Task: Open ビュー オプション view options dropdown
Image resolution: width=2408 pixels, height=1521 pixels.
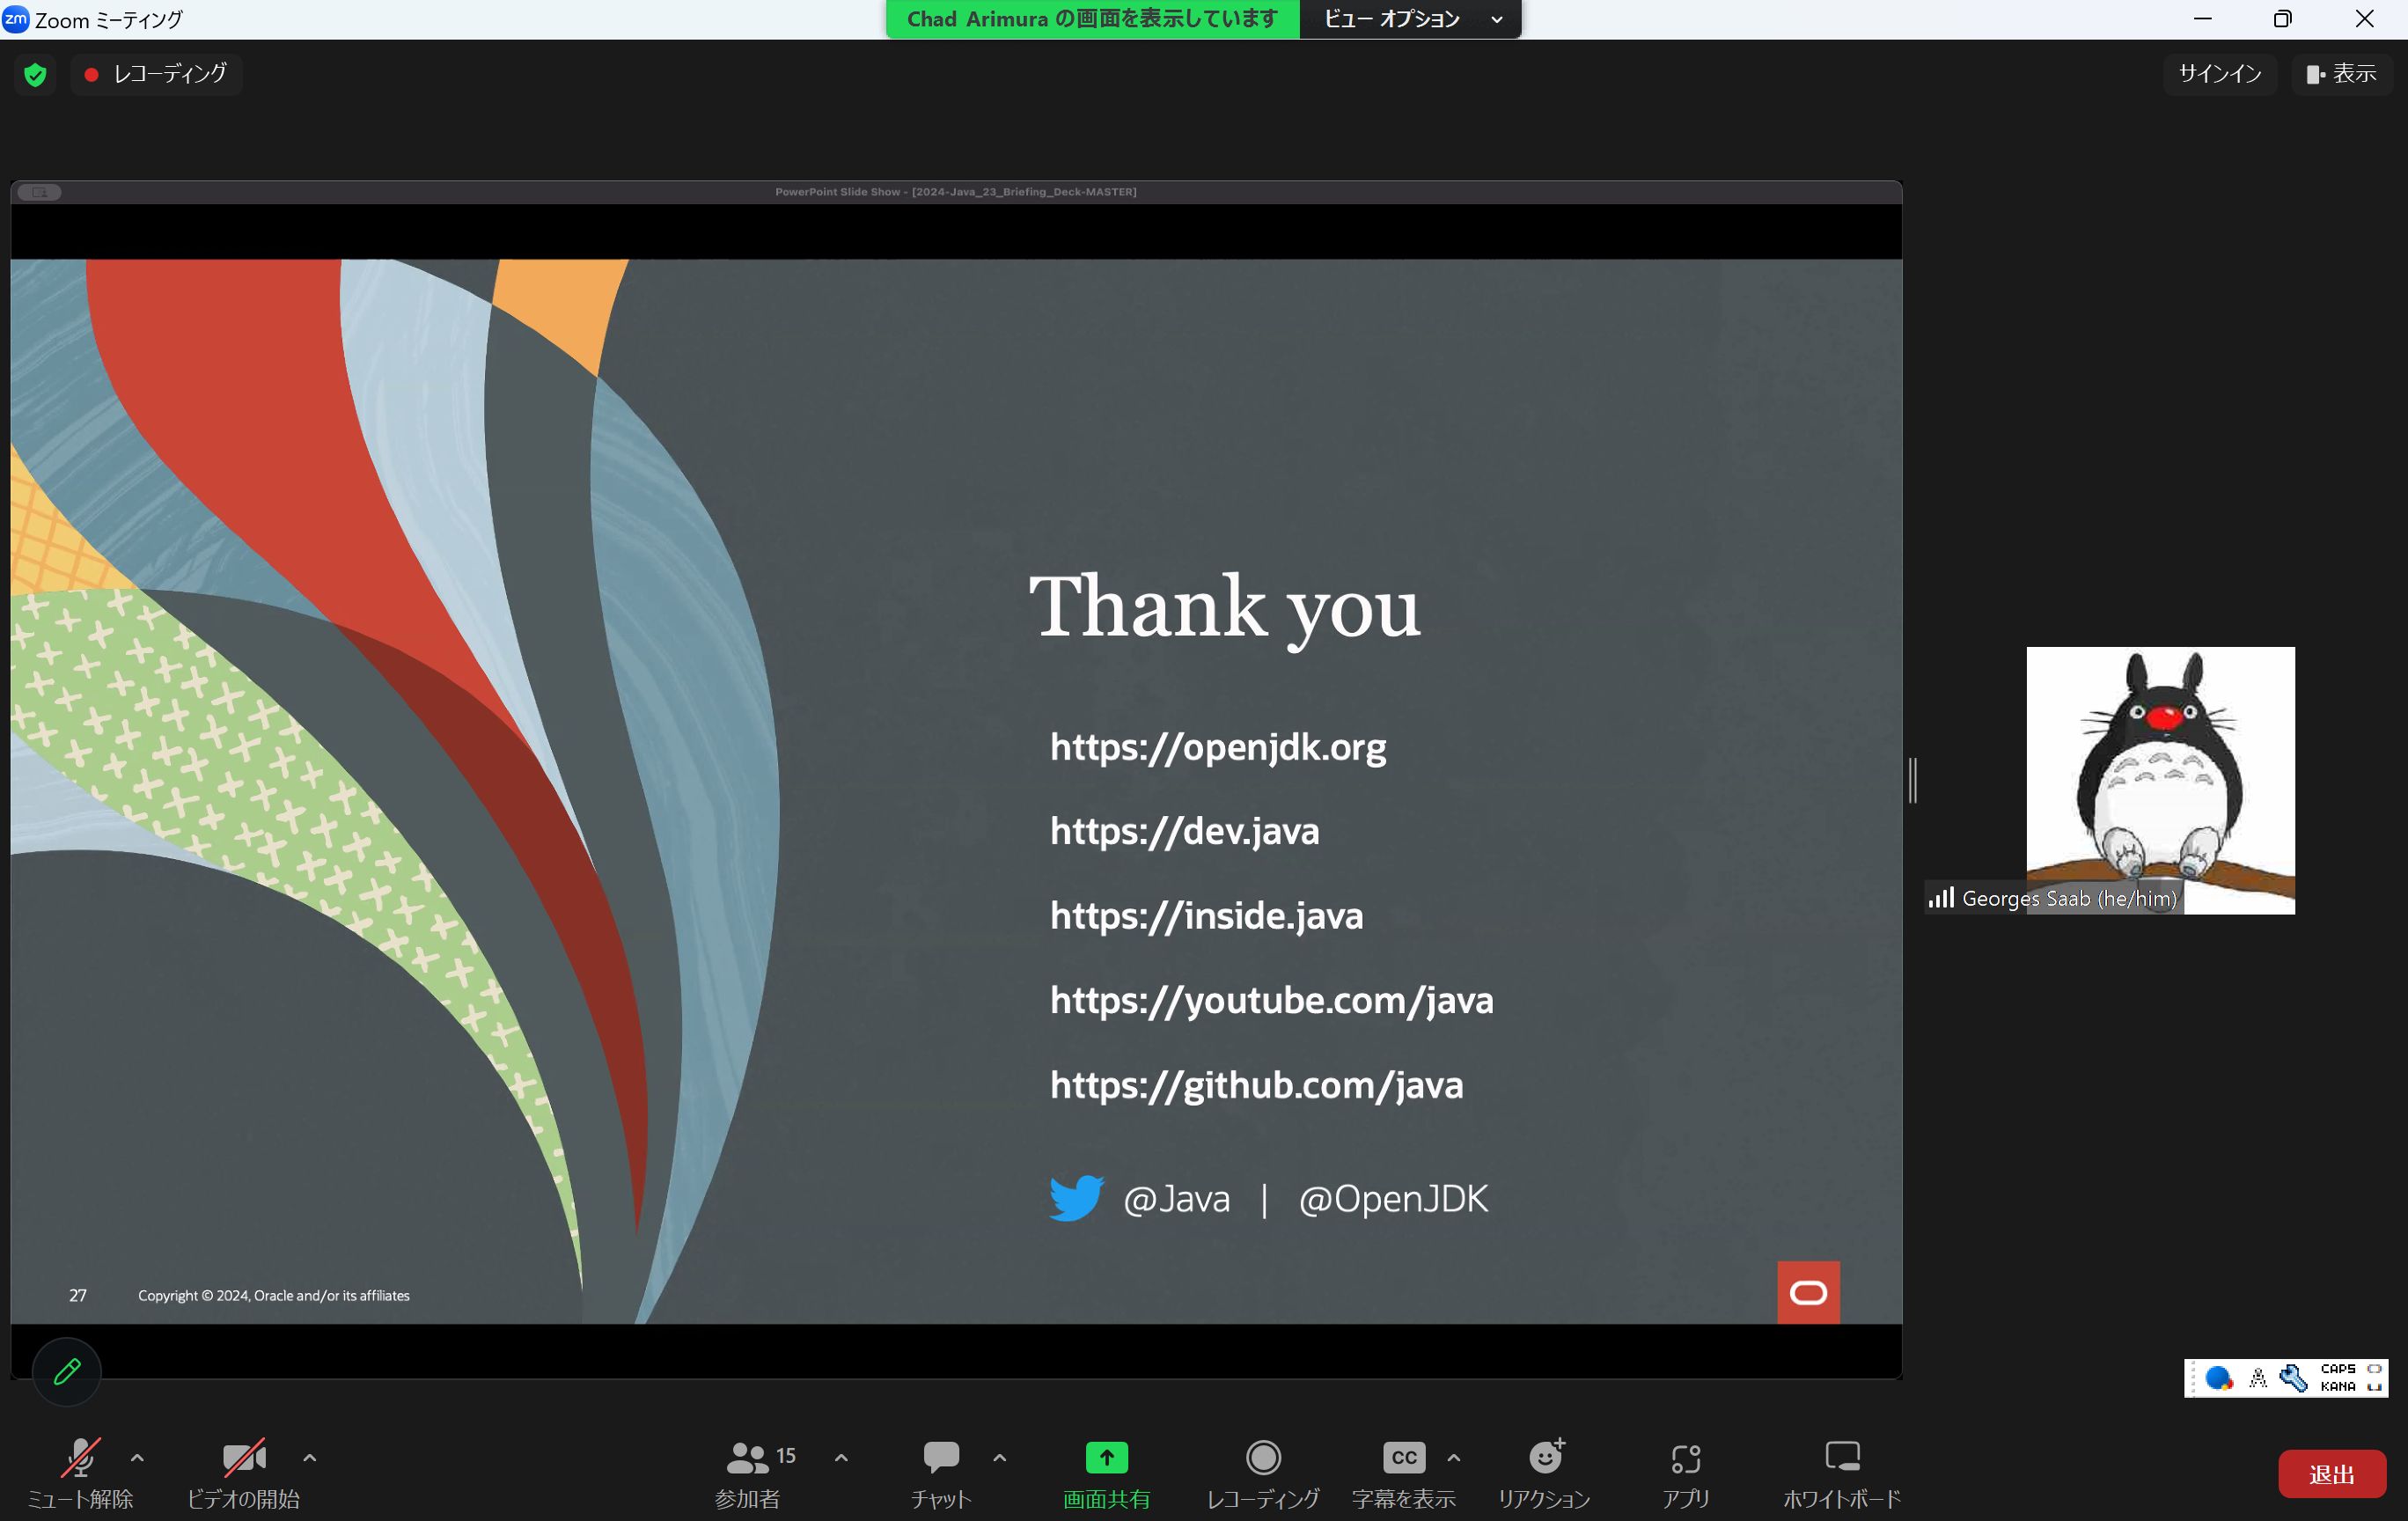Action: tap(1411, 19)
